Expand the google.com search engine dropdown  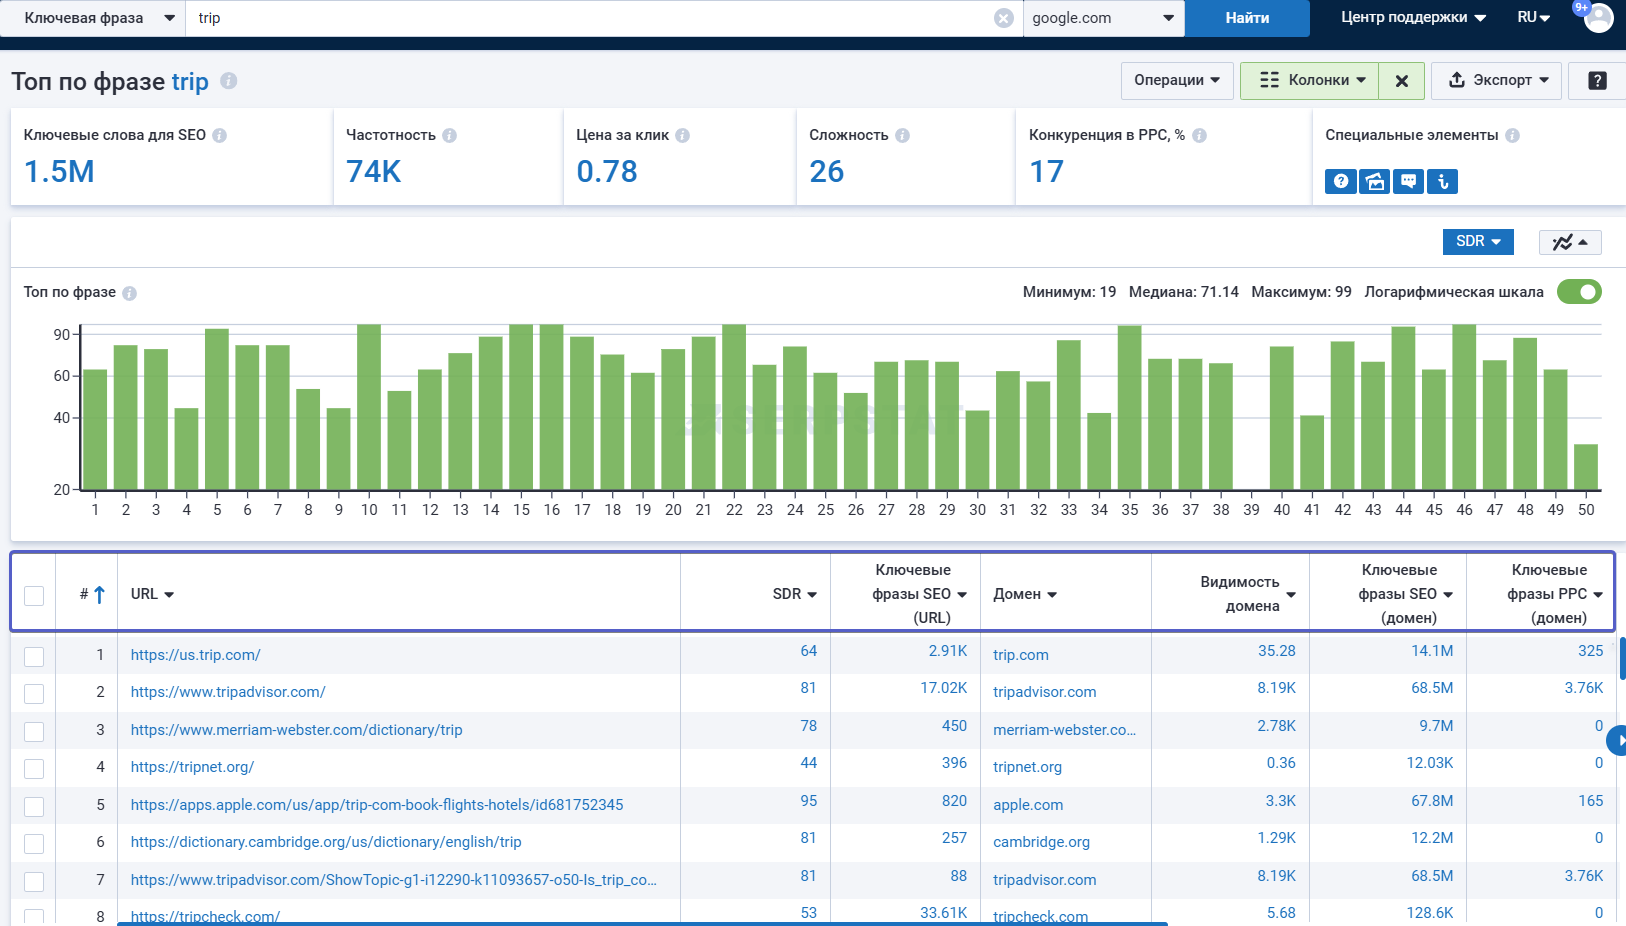pos(1104,18)
